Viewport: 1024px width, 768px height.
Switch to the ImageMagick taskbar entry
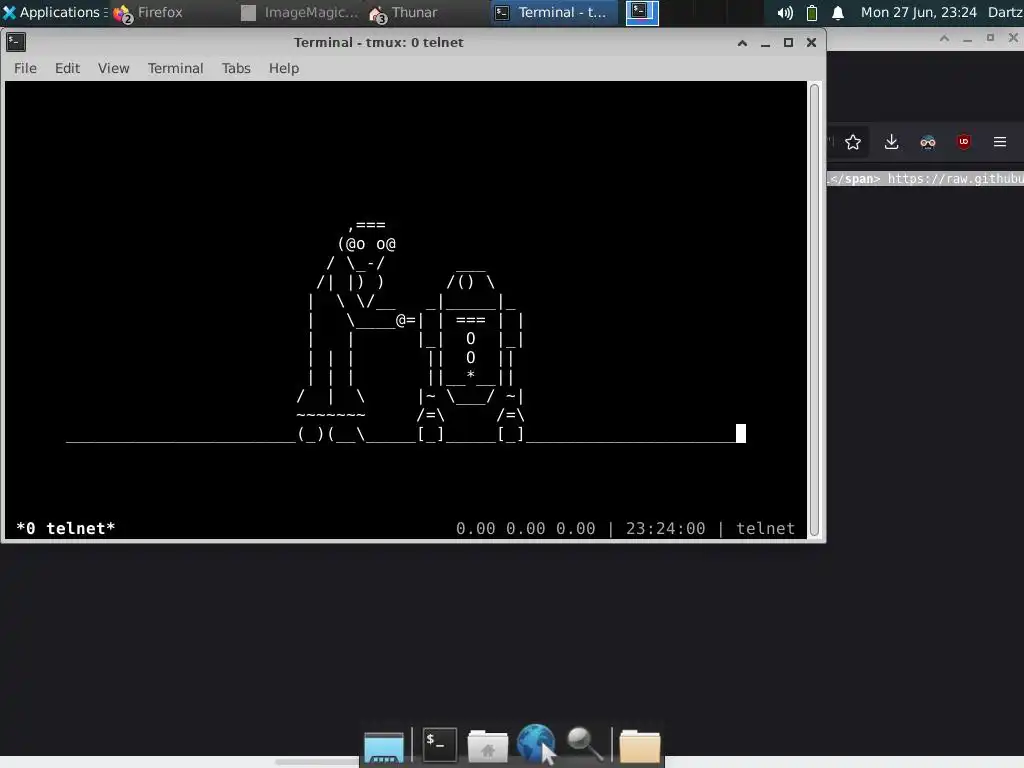(x=300, y=12)
